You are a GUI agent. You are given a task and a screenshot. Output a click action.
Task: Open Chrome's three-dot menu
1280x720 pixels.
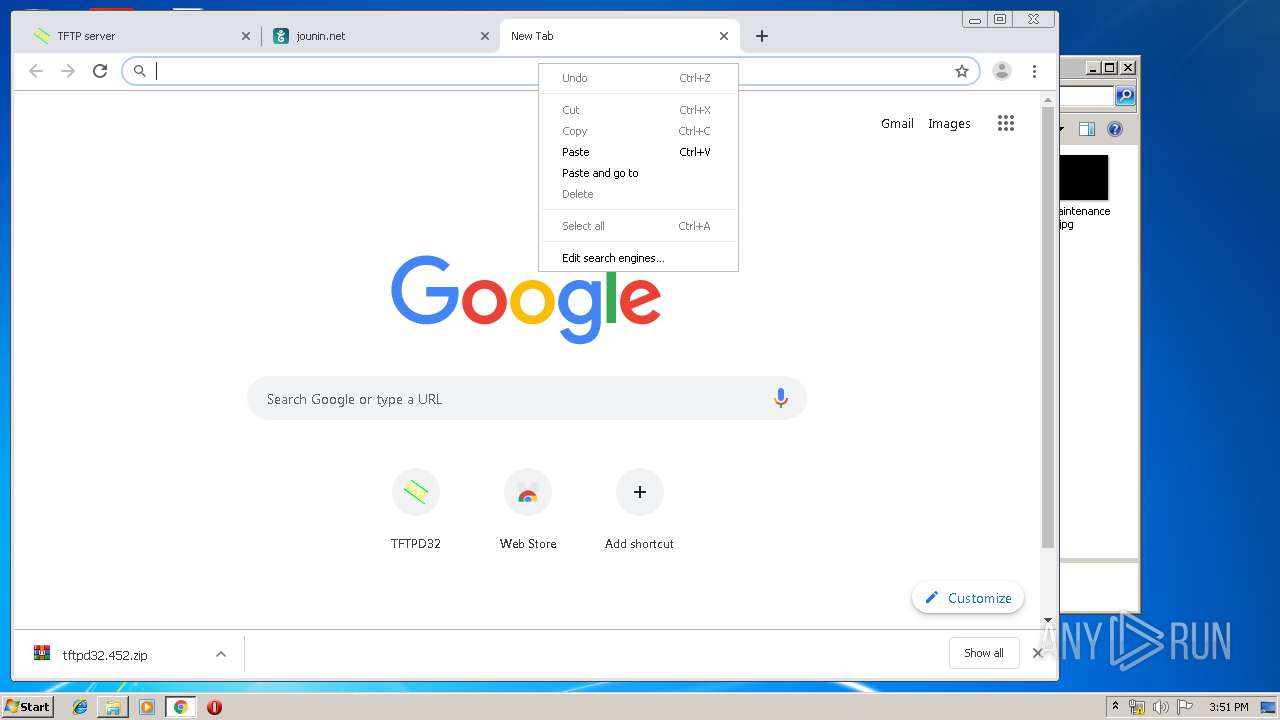(1034, 71)
